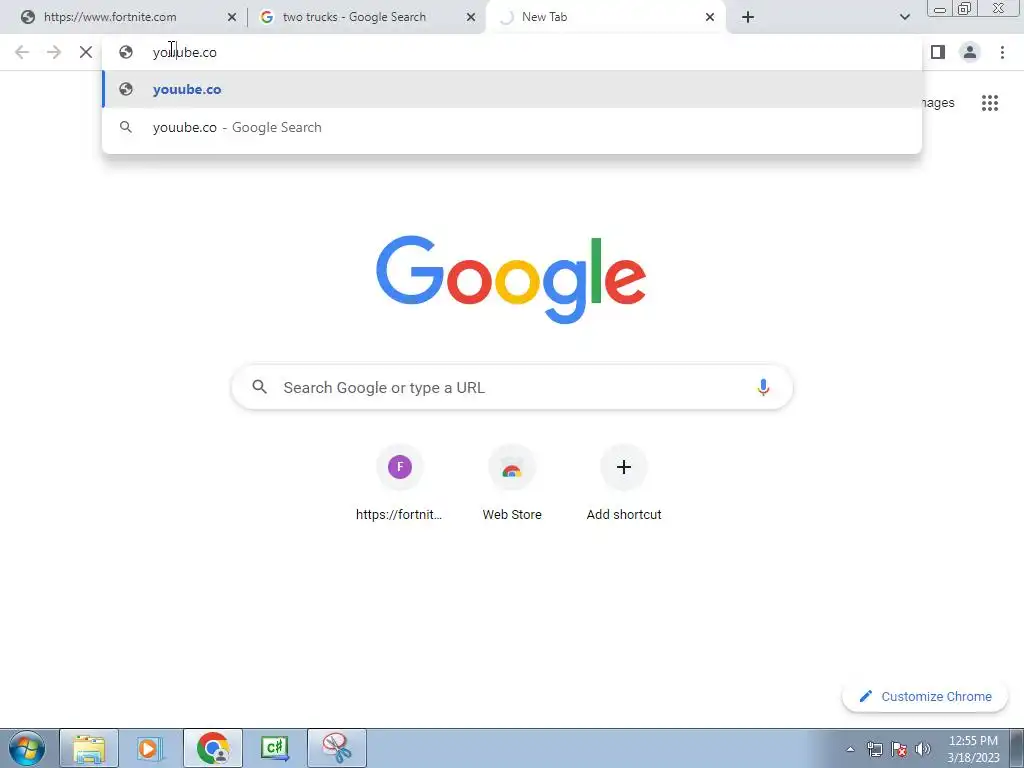Close the fortnite.com tab
1024x768 pixels.
(232, 17)
